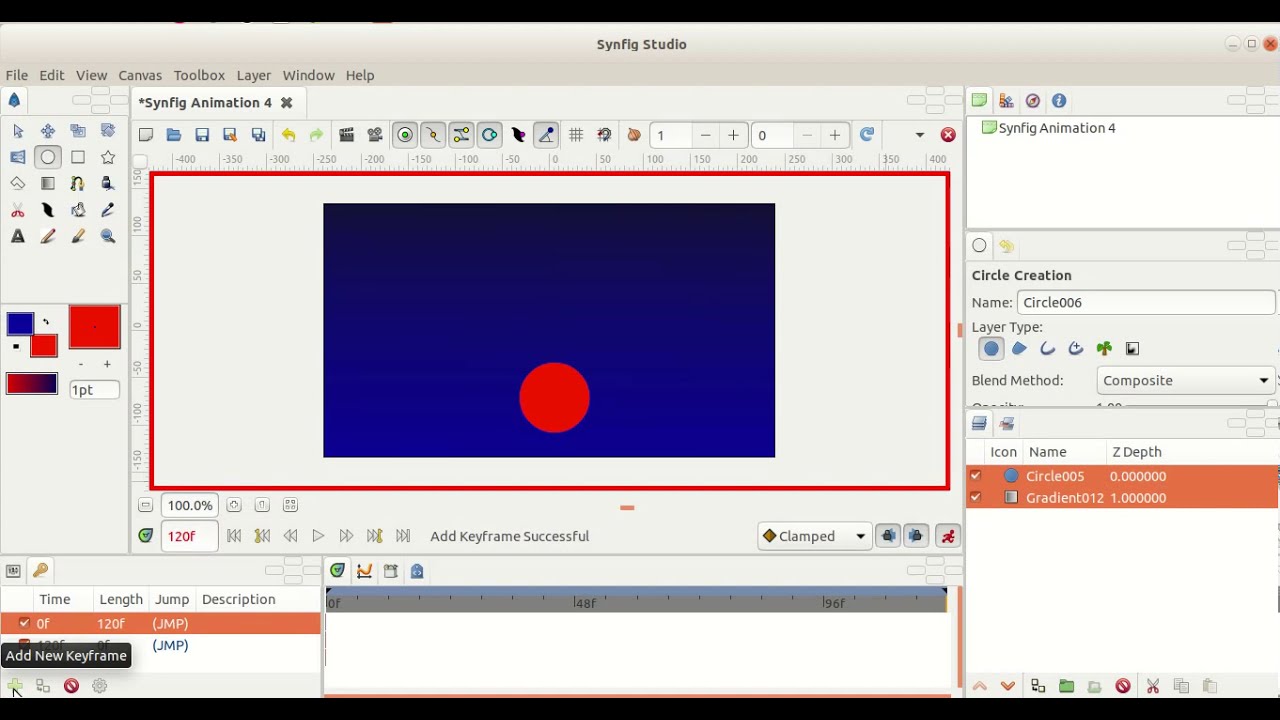Select the Star tool

108,157
